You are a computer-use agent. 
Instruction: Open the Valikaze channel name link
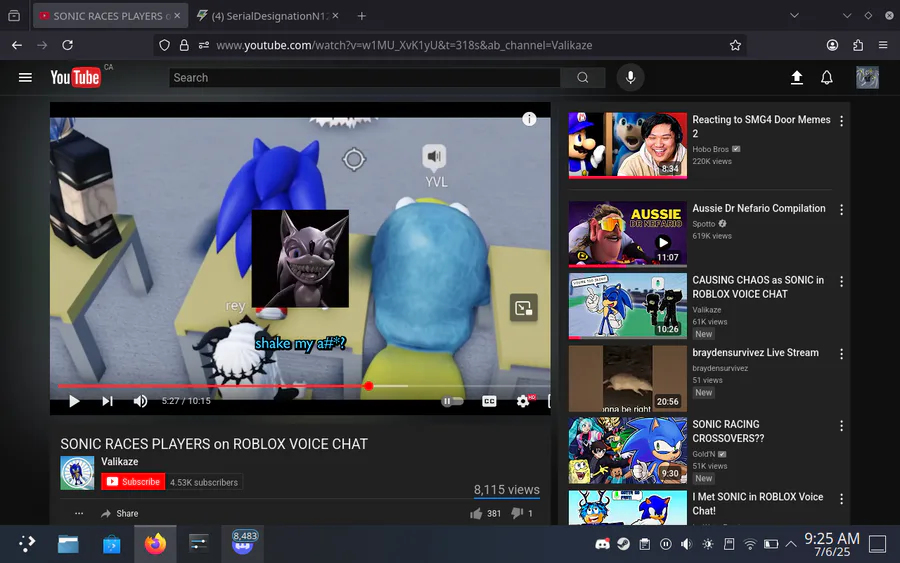click(119, 461)
